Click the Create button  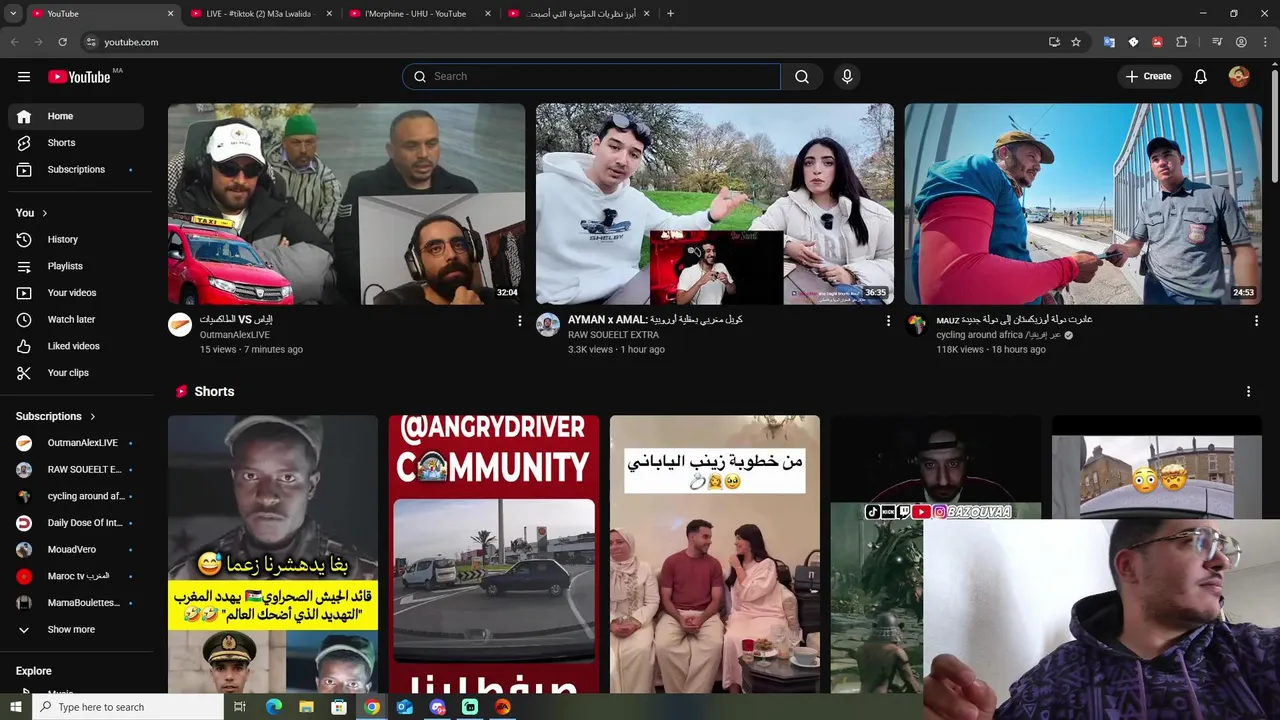(x=1148, y=77)
